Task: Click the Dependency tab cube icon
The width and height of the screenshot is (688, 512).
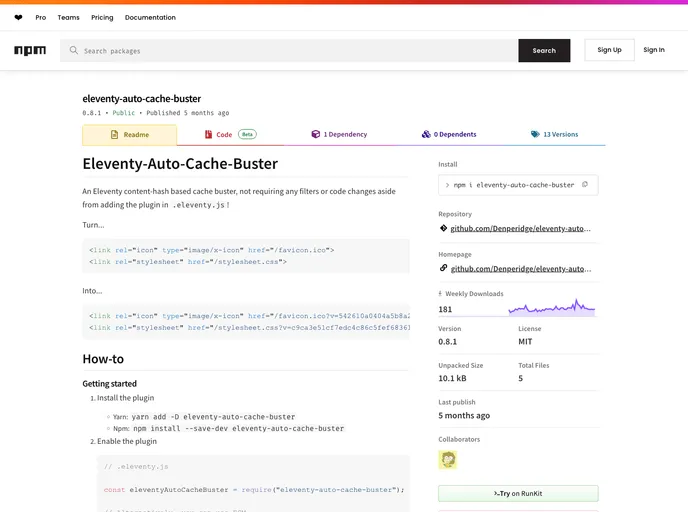Action: (315, 134)
